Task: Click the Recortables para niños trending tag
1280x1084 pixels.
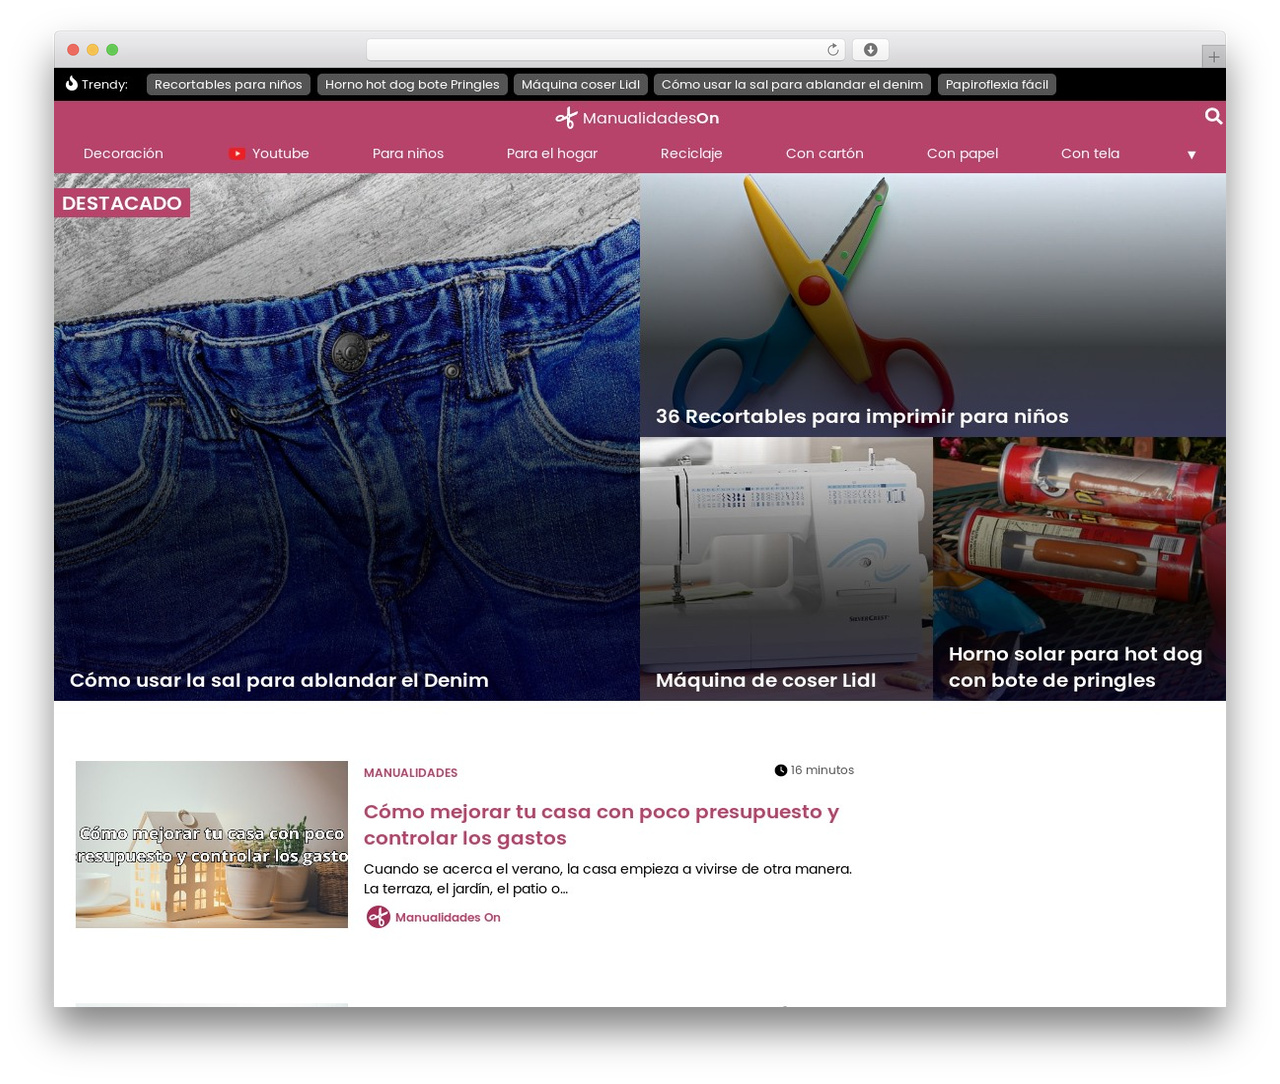Action: coord(228,84)
